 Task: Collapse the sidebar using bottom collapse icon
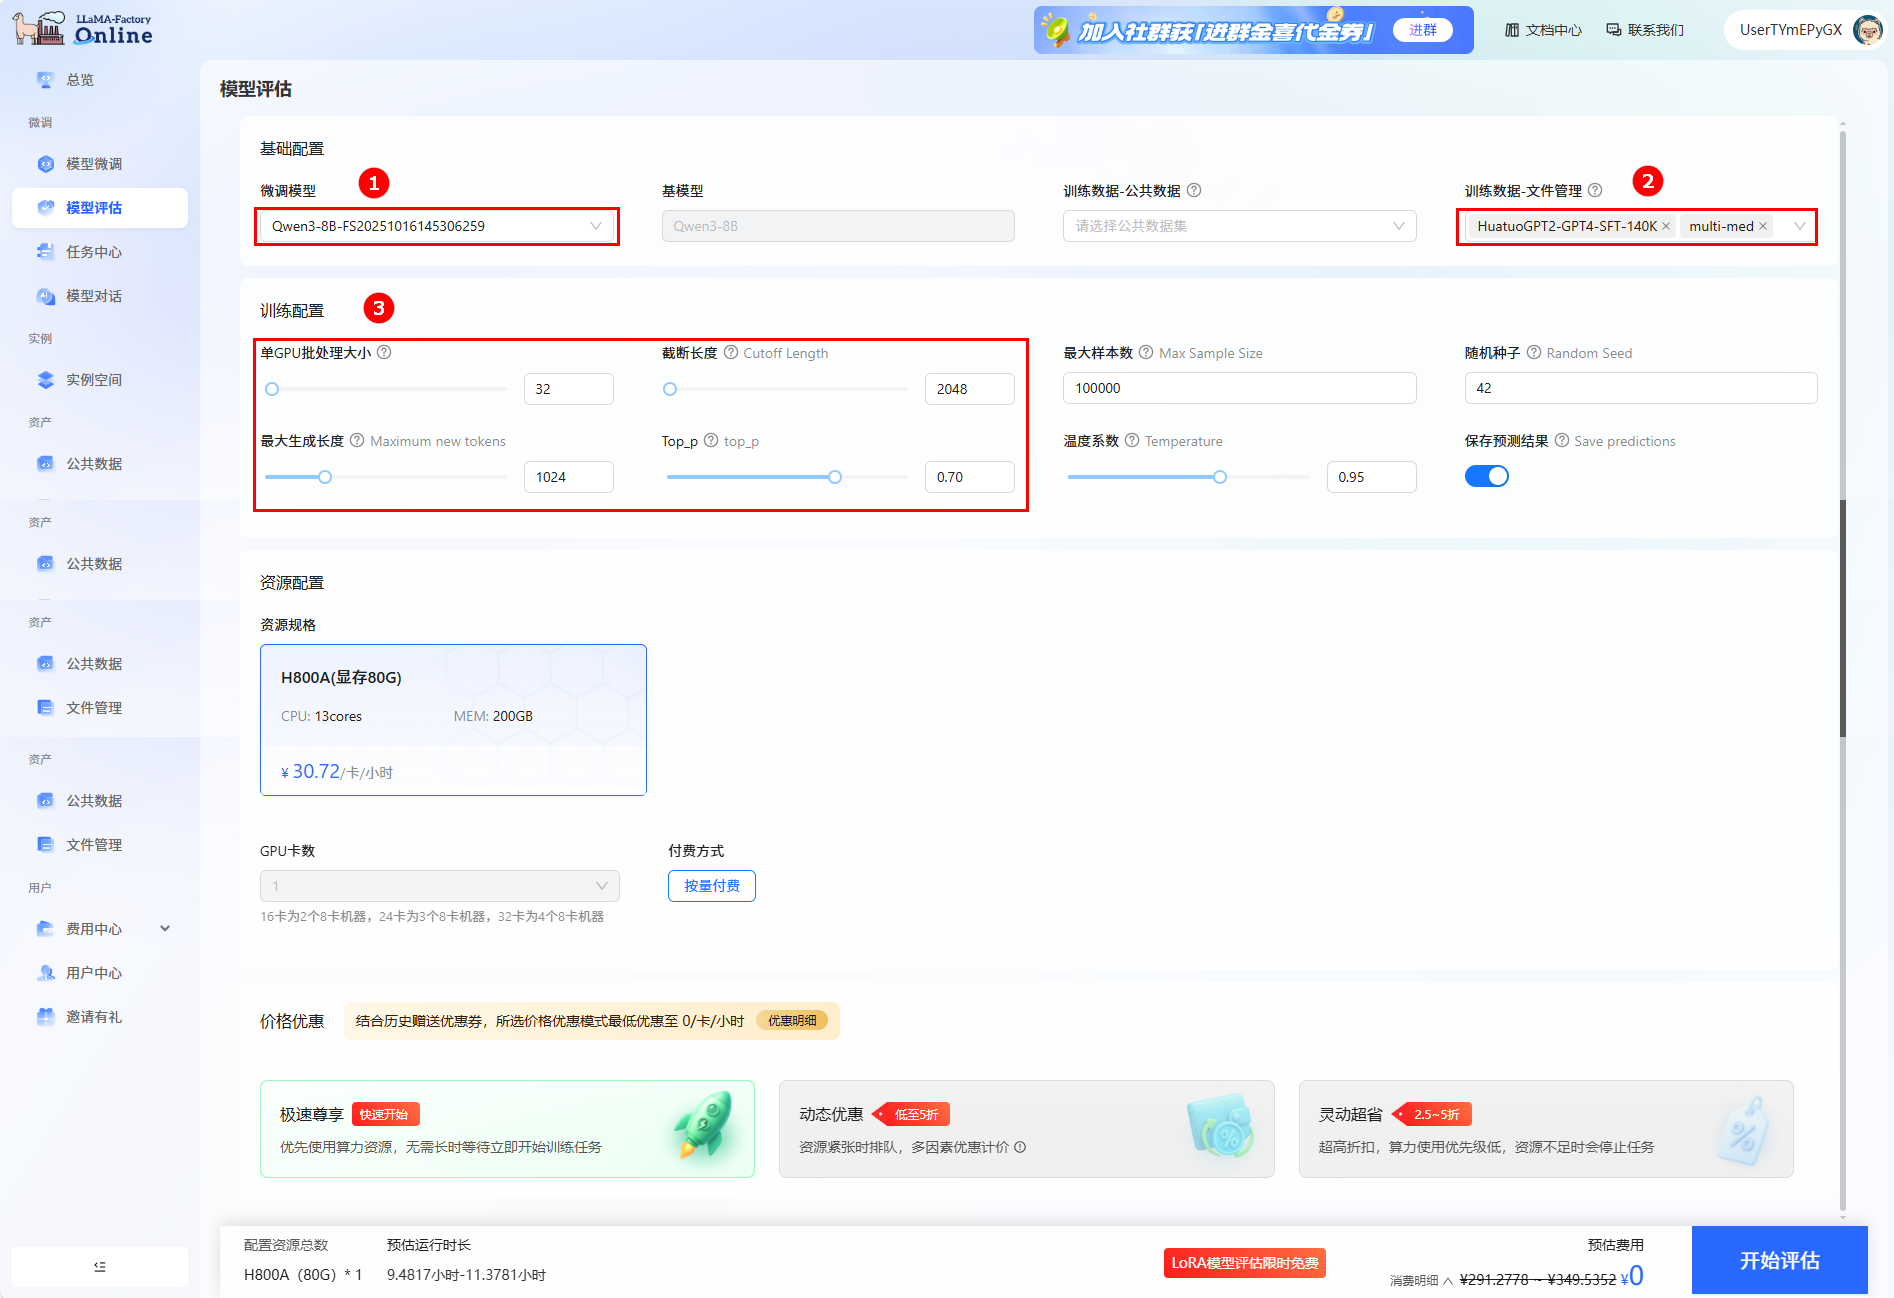point(100,1267)
